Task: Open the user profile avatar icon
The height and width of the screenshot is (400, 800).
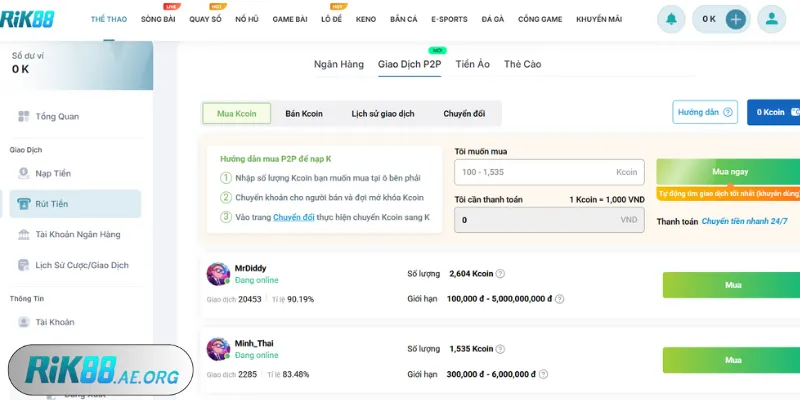Action: (x=771, y=19)
